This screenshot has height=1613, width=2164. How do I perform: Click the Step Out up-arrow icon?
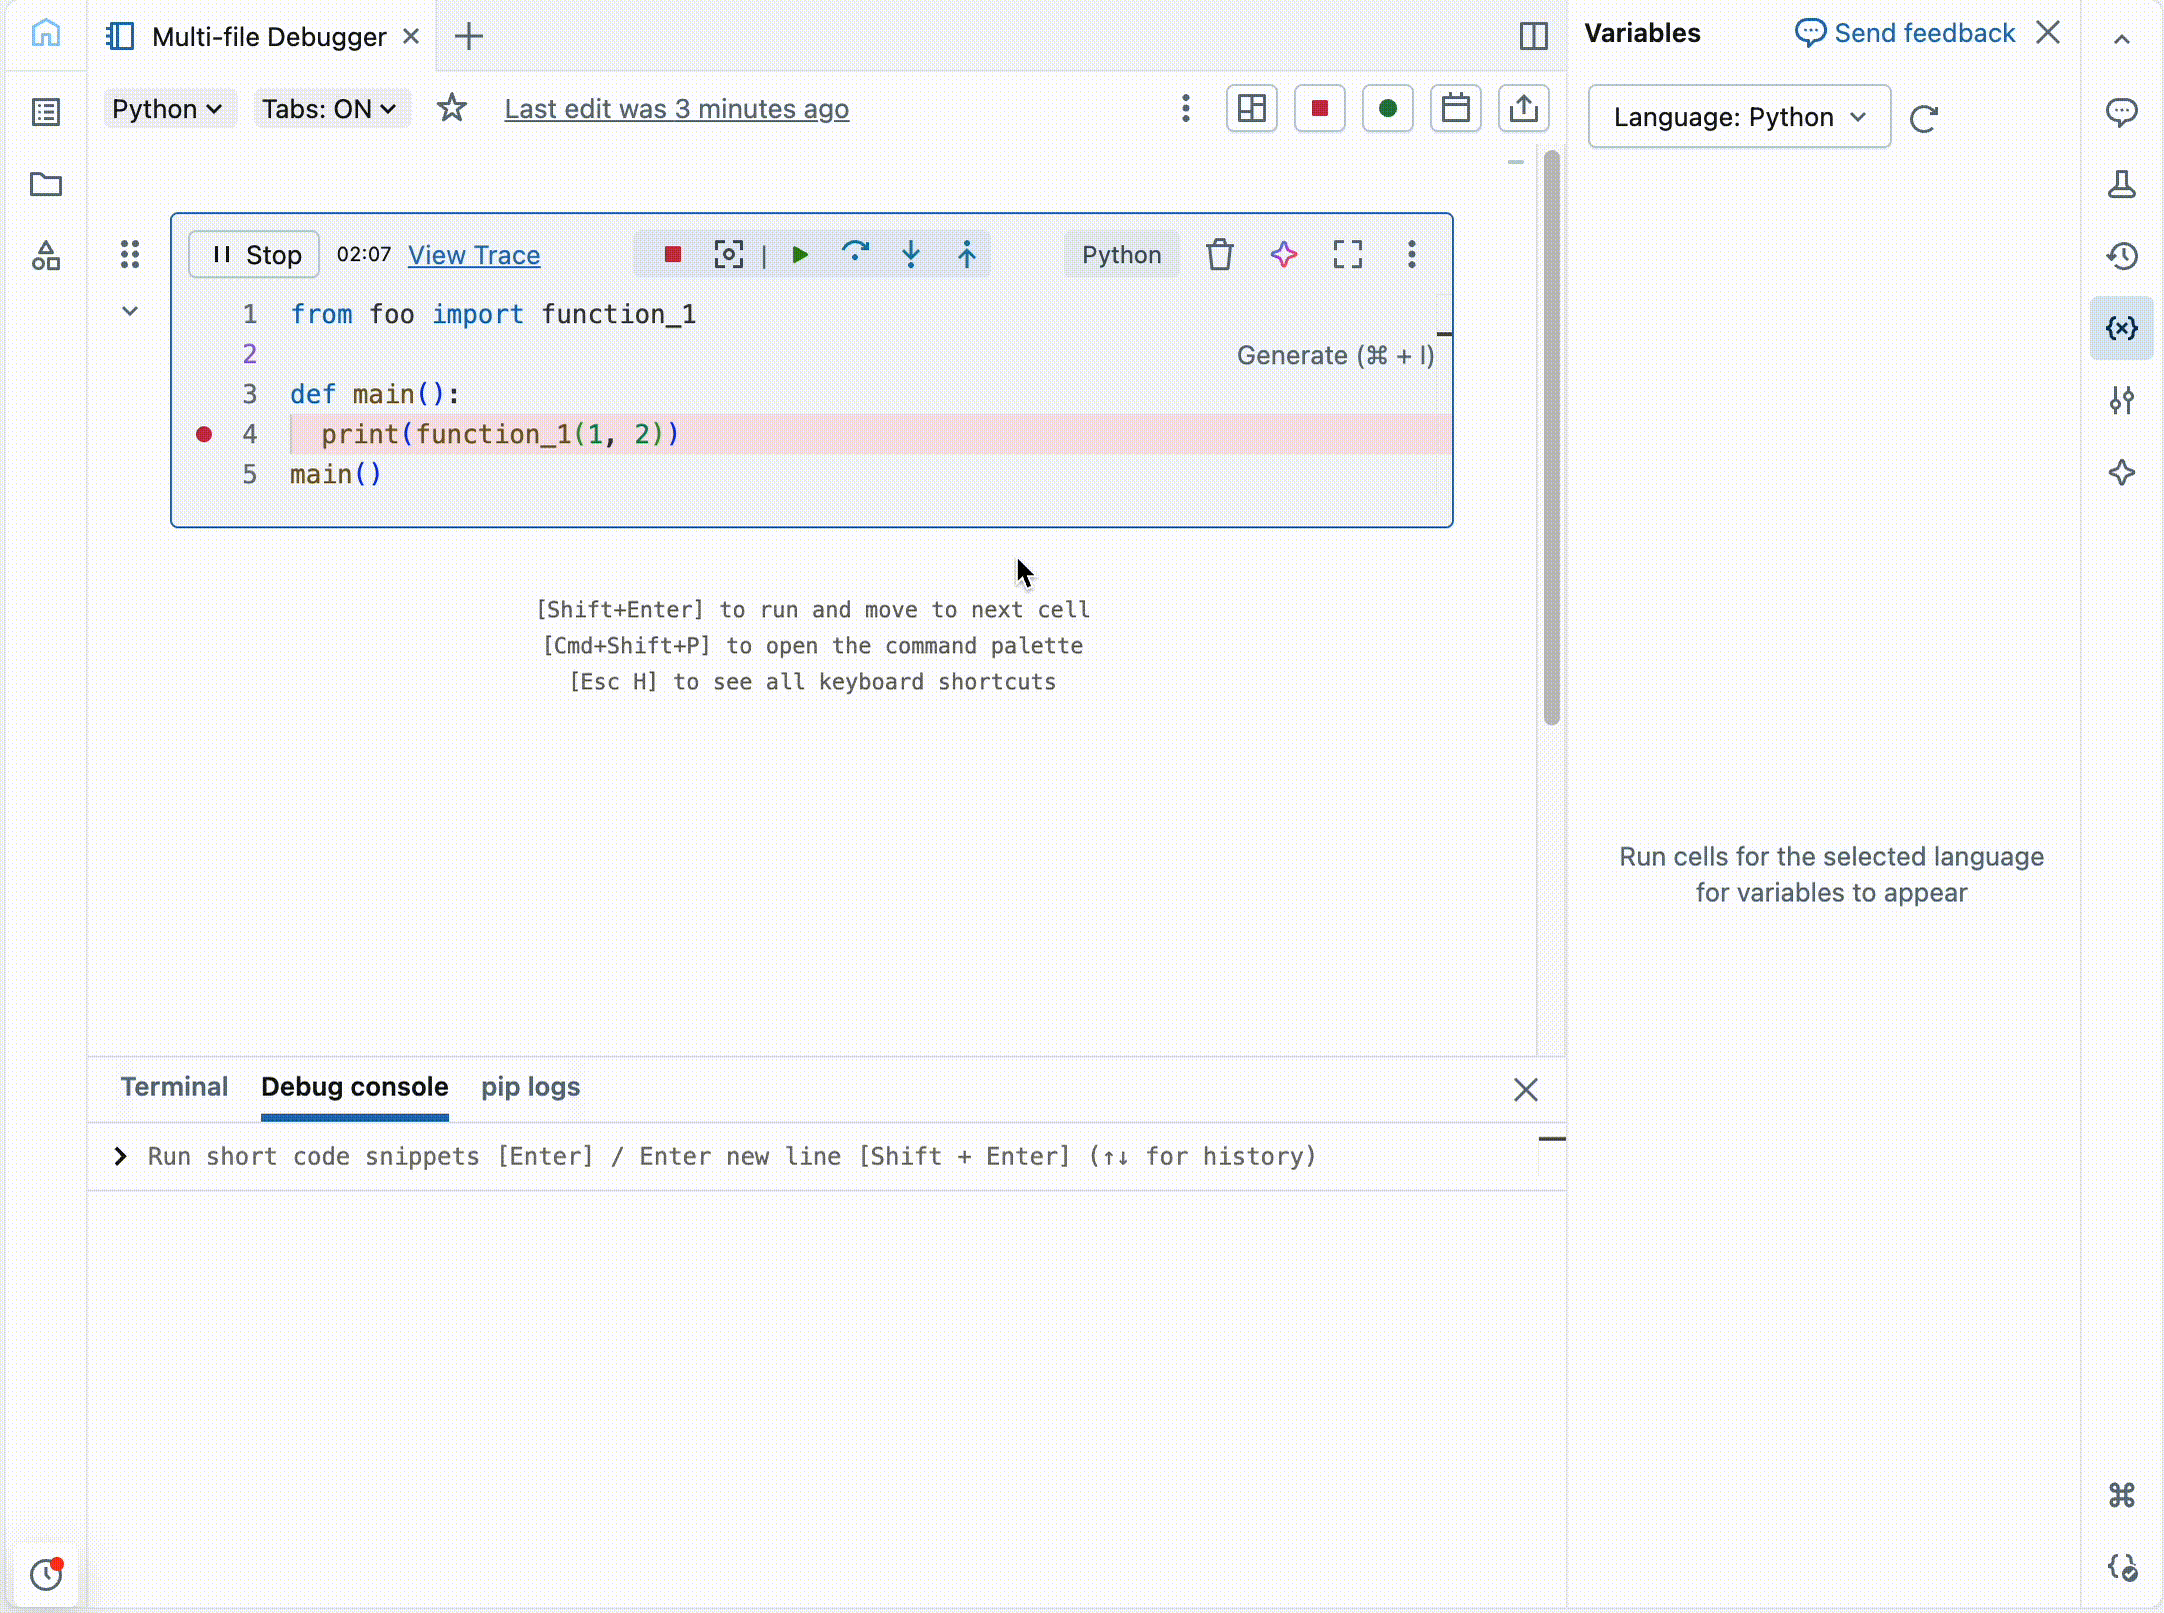pos(967,254)
